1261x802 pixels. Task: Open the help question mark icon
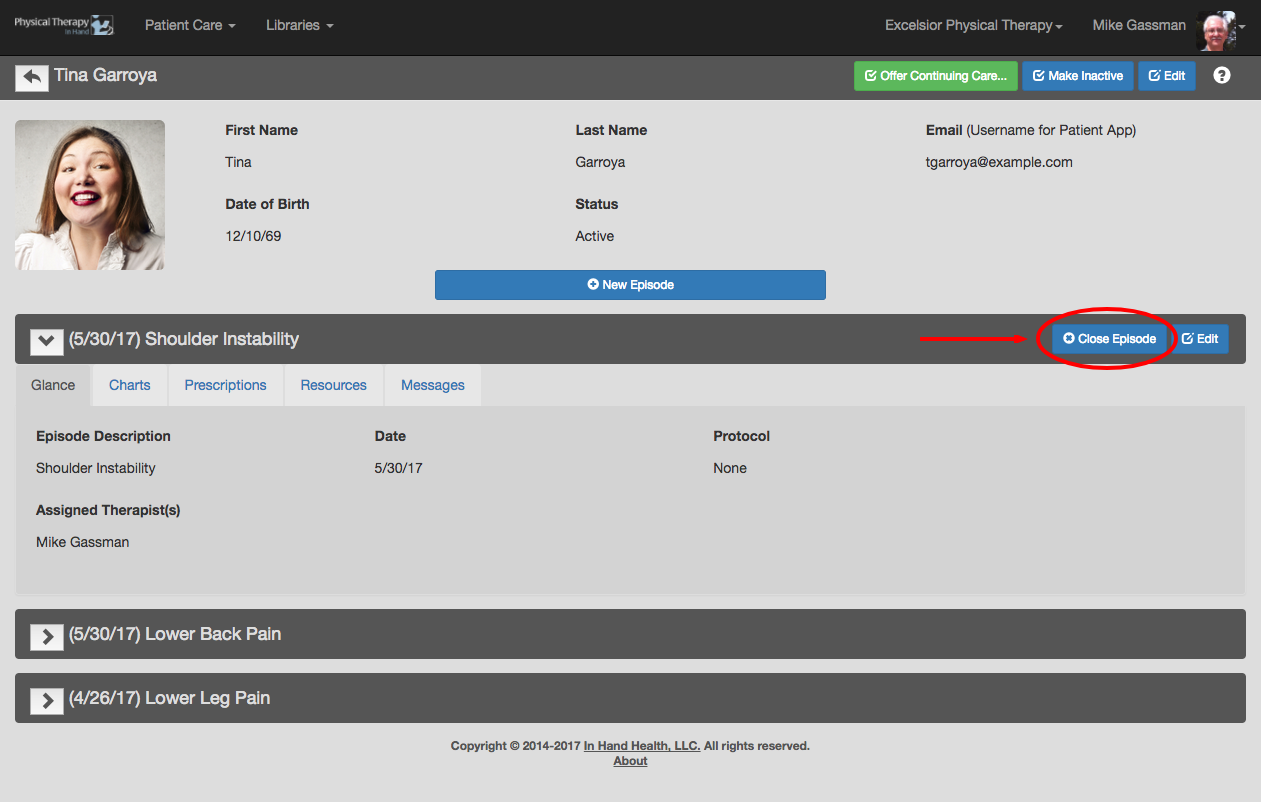[1221, 75]
